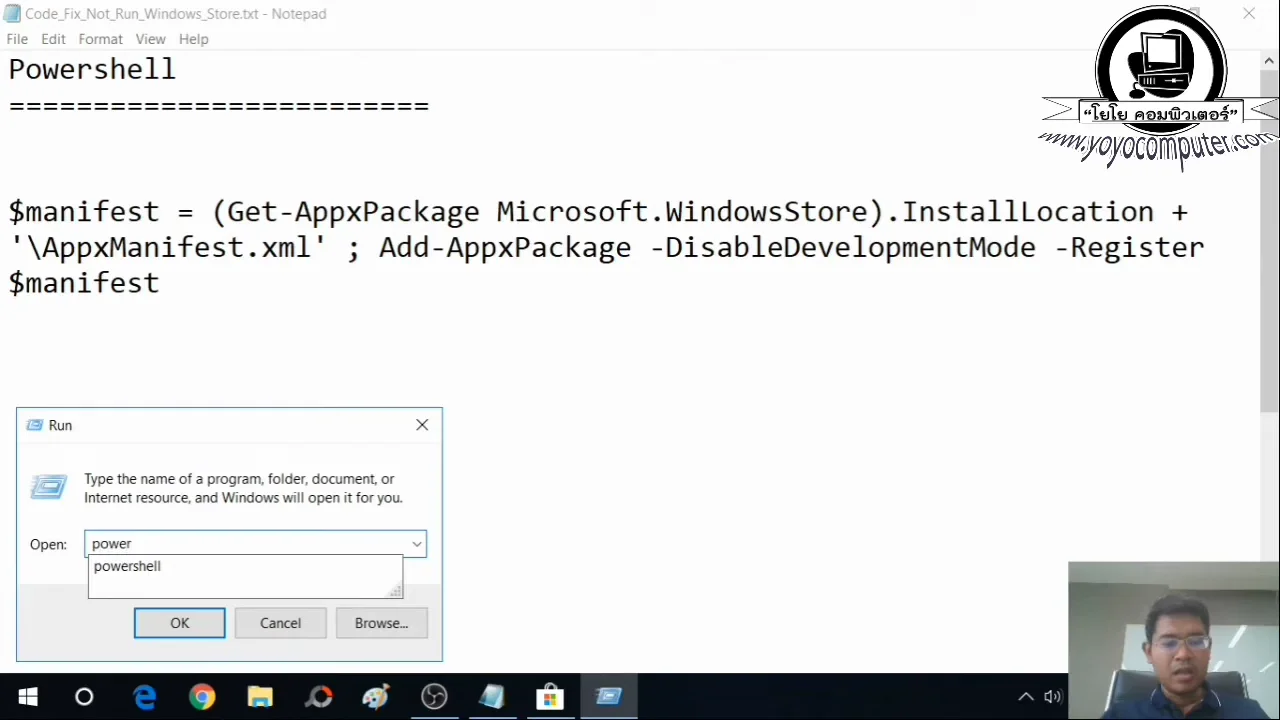Expand hidden icons in the system tray
This screenshot has height=720, width=1280.
click(x=1026, y=696)
